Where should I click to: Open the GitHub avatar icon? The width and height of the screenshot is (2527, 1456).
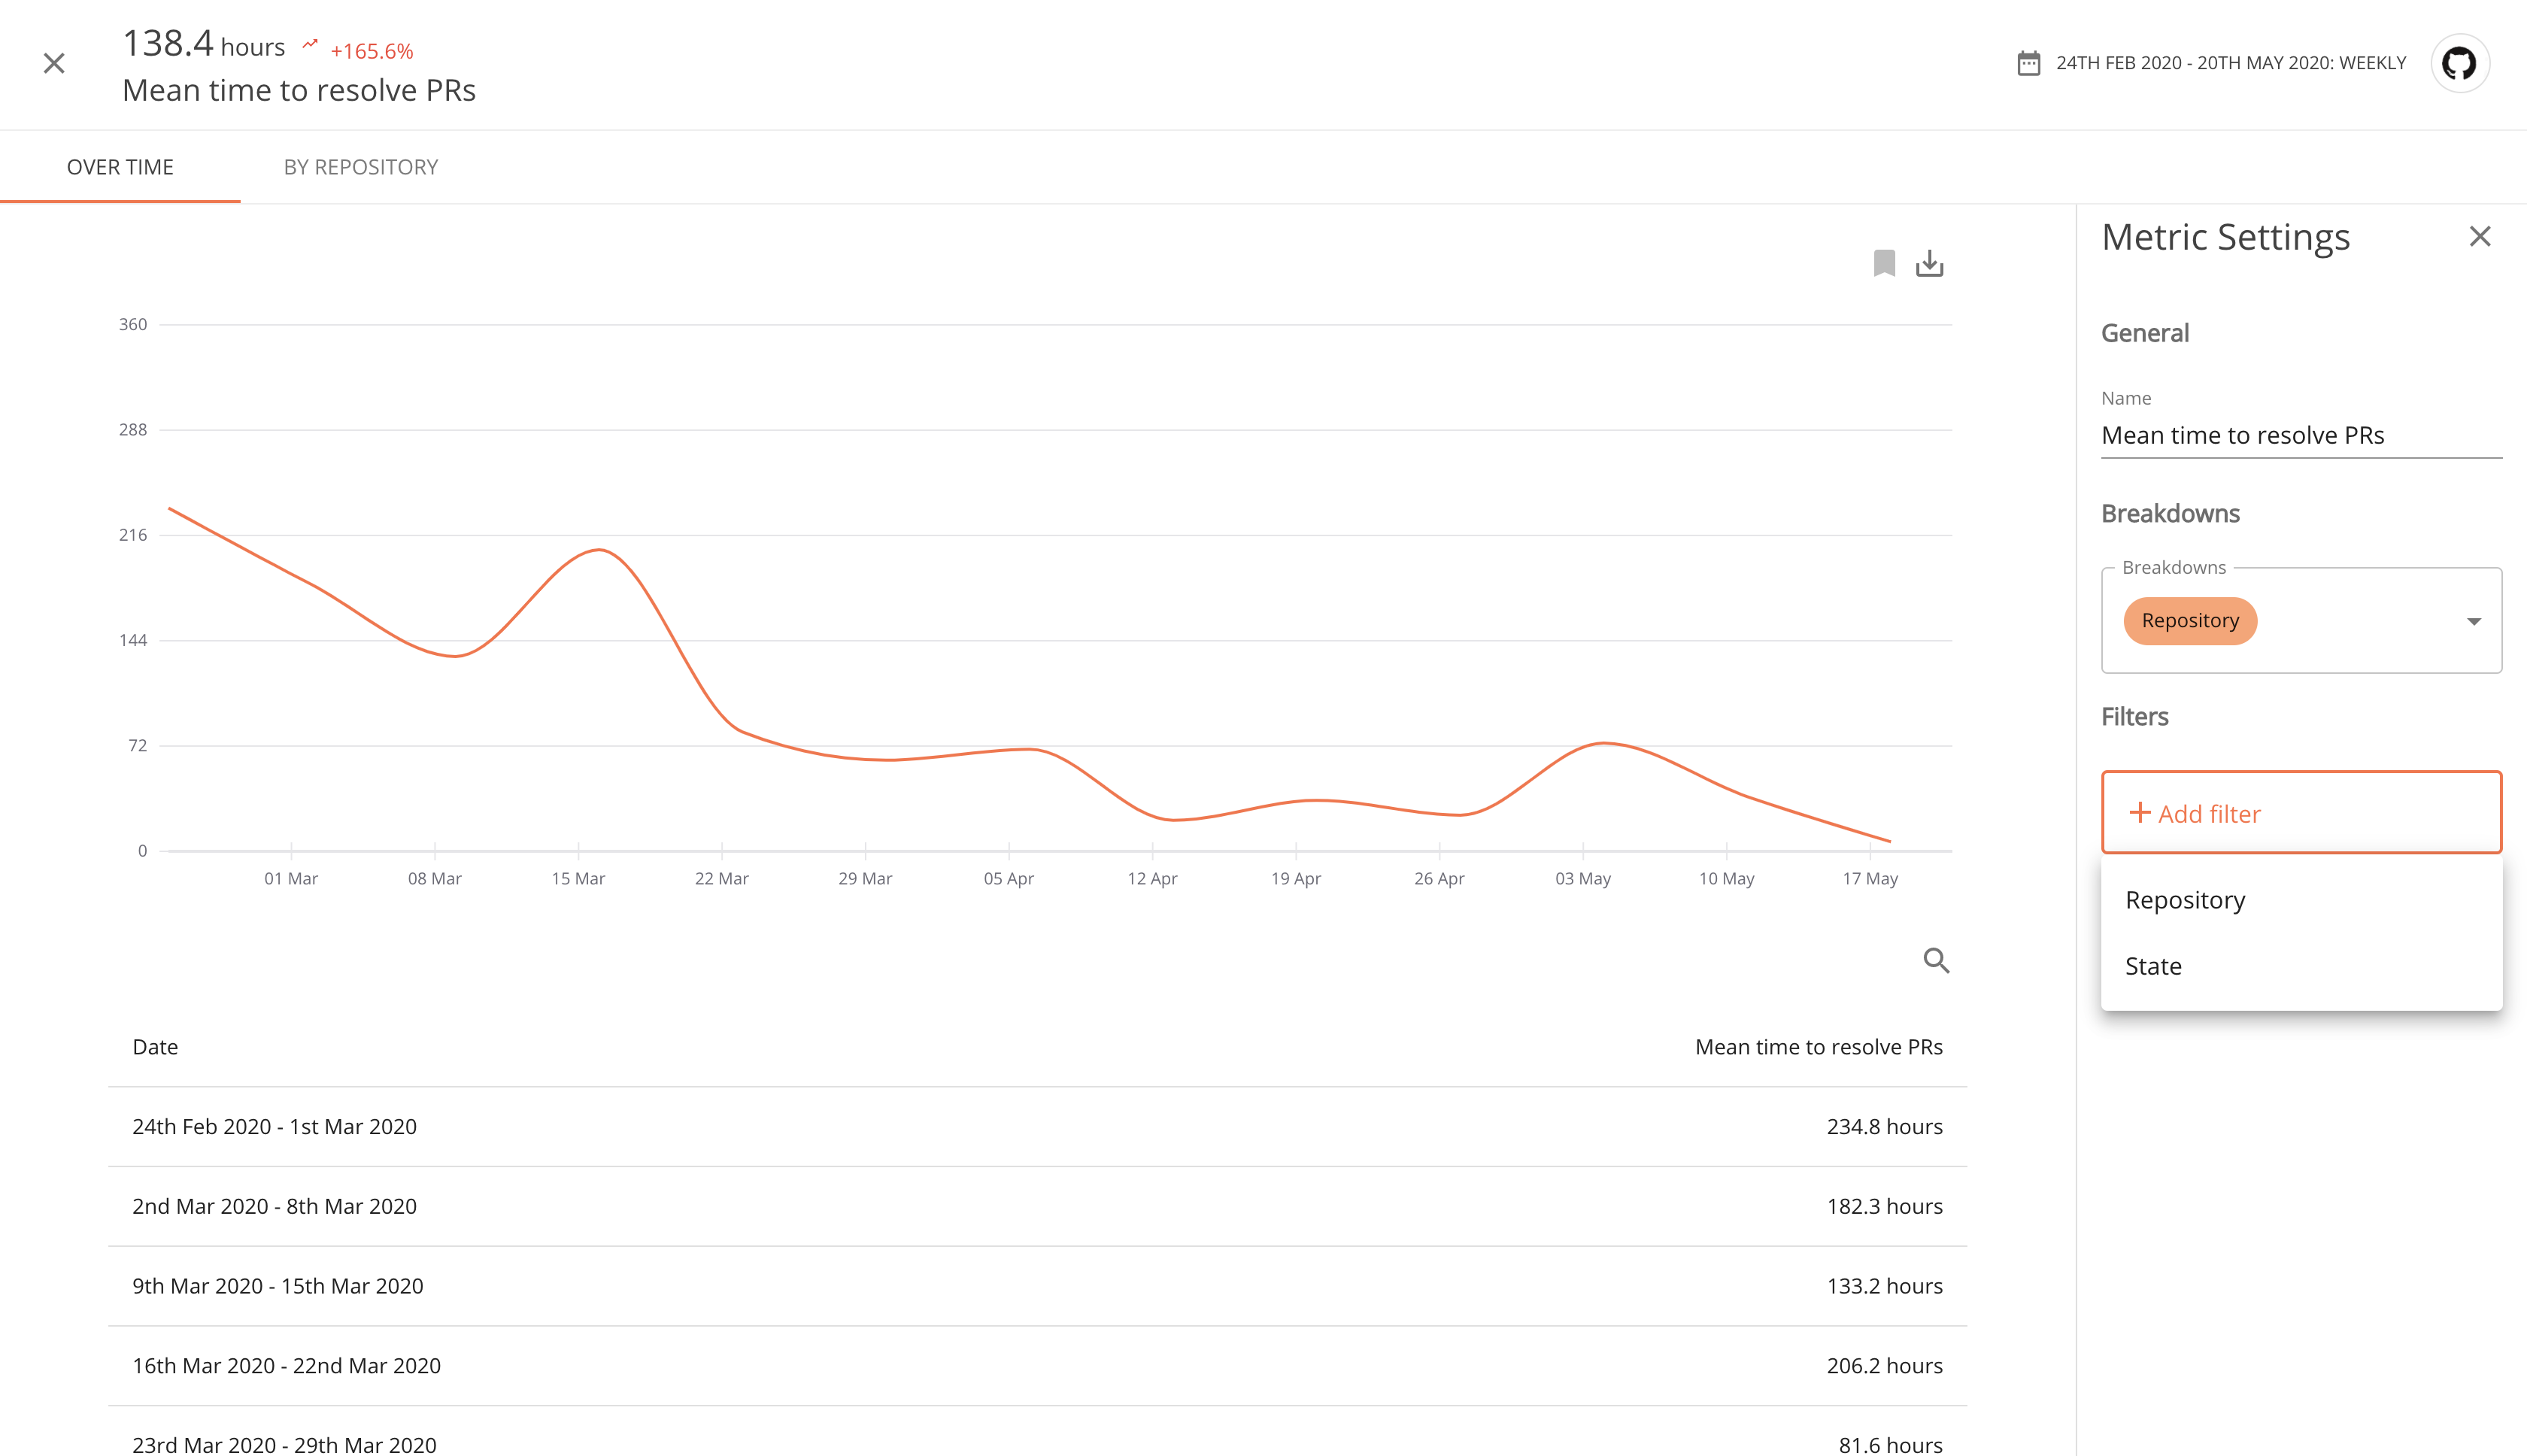(2459, 64)
